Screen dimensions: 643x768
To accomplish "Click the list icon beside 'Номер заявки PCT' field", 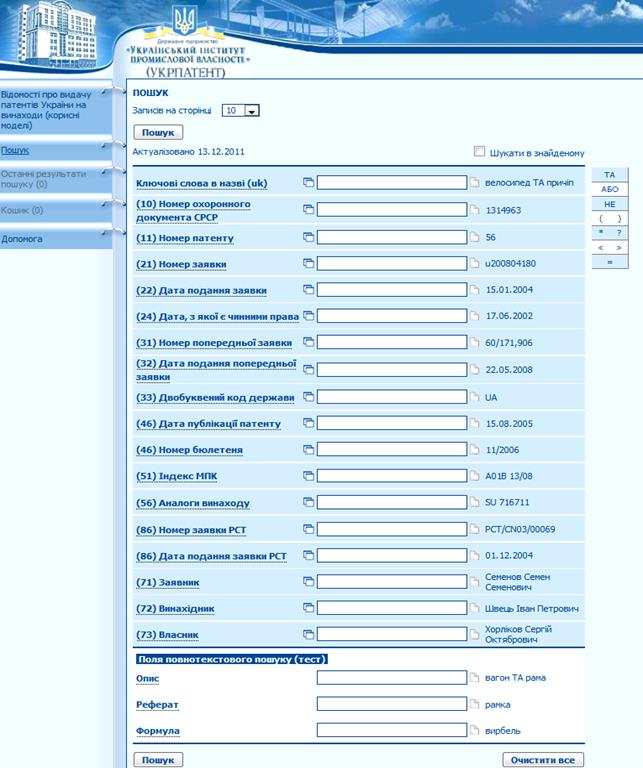I will click(309, 529).
